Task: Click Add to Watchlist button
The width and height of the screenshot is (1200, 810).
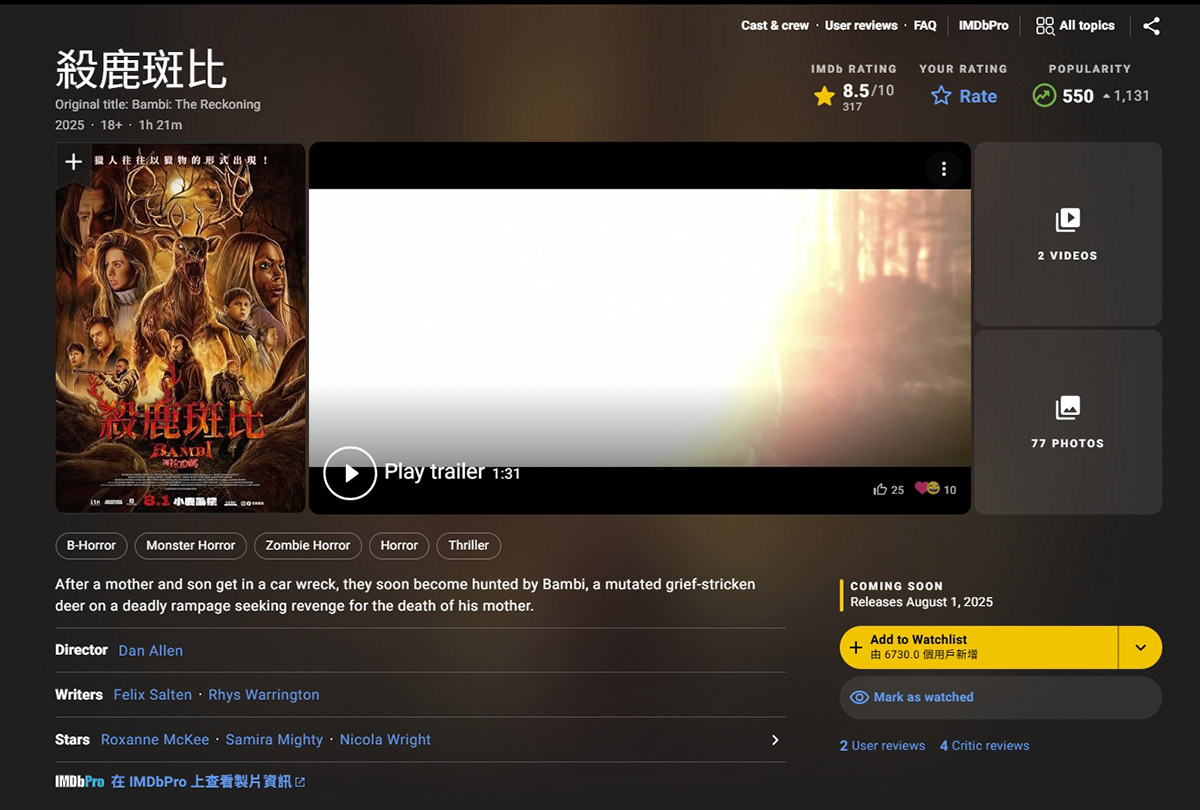Action: 978,648
